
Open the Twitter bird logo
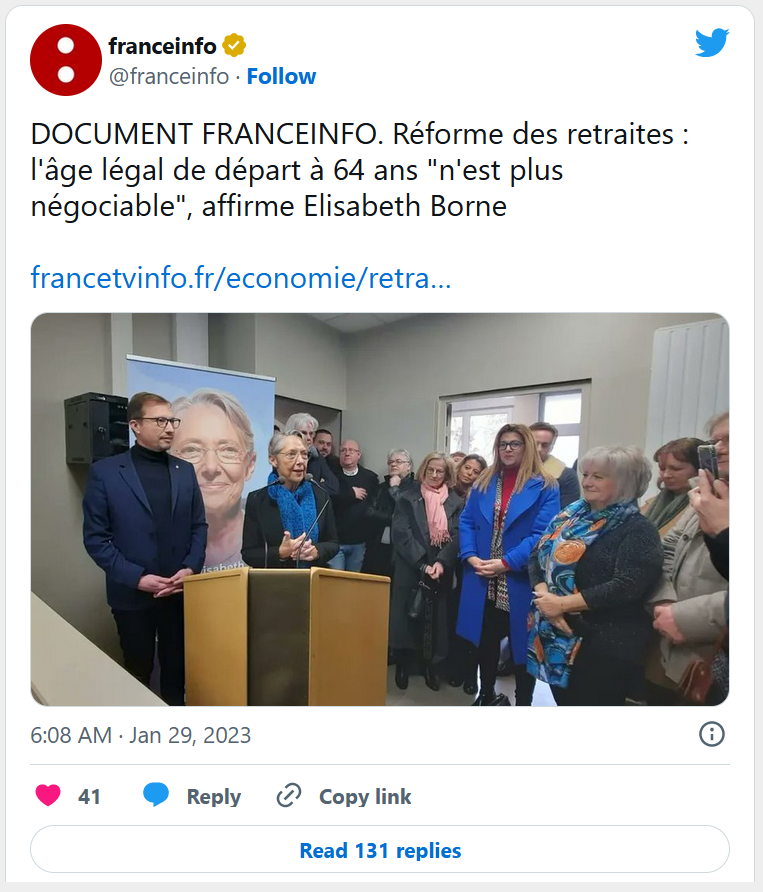tap(712, 42)
